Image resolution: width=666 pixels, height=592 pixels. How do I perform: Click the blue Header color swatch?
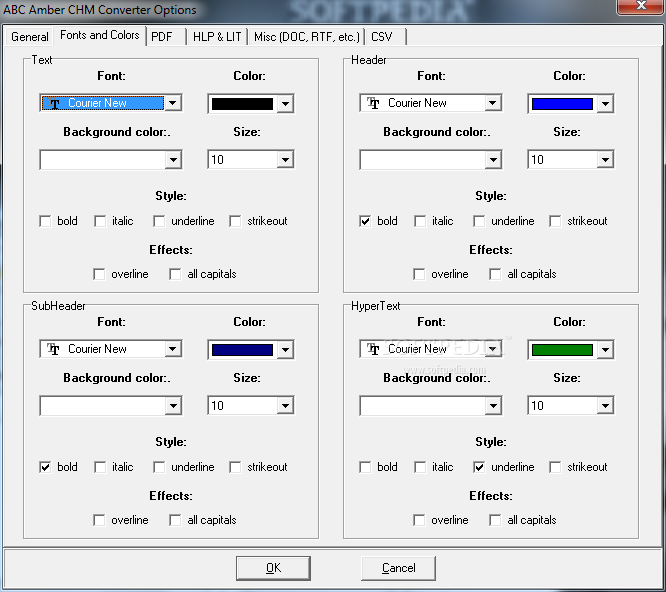point(562,104)
